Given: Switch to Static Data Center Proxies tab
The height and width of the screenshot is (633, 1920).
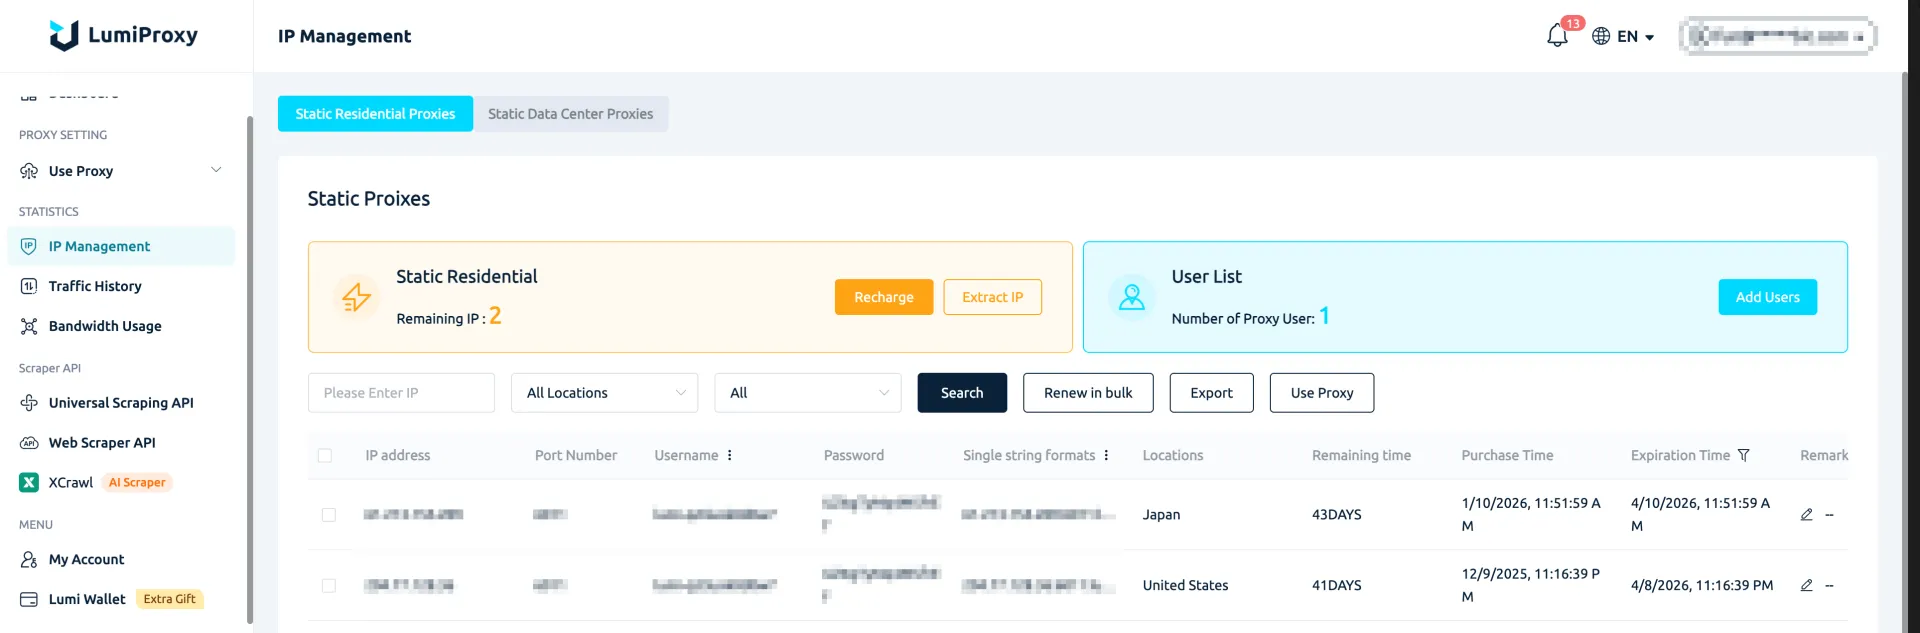Looking at the screenshot, I should click(x=570, y=114).
